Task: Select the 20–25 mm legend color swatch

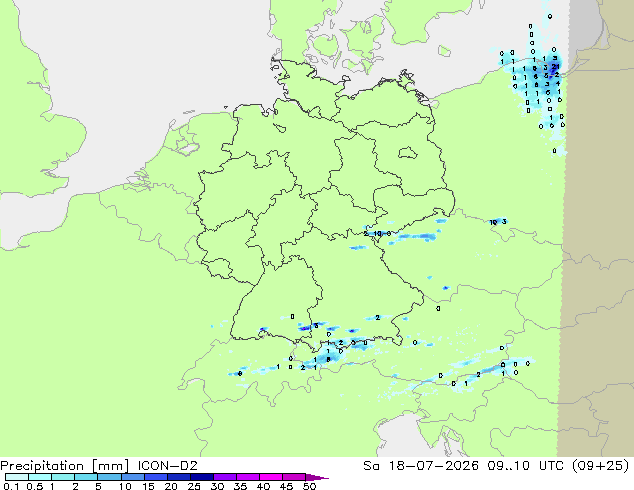Action: pos(179,477)
